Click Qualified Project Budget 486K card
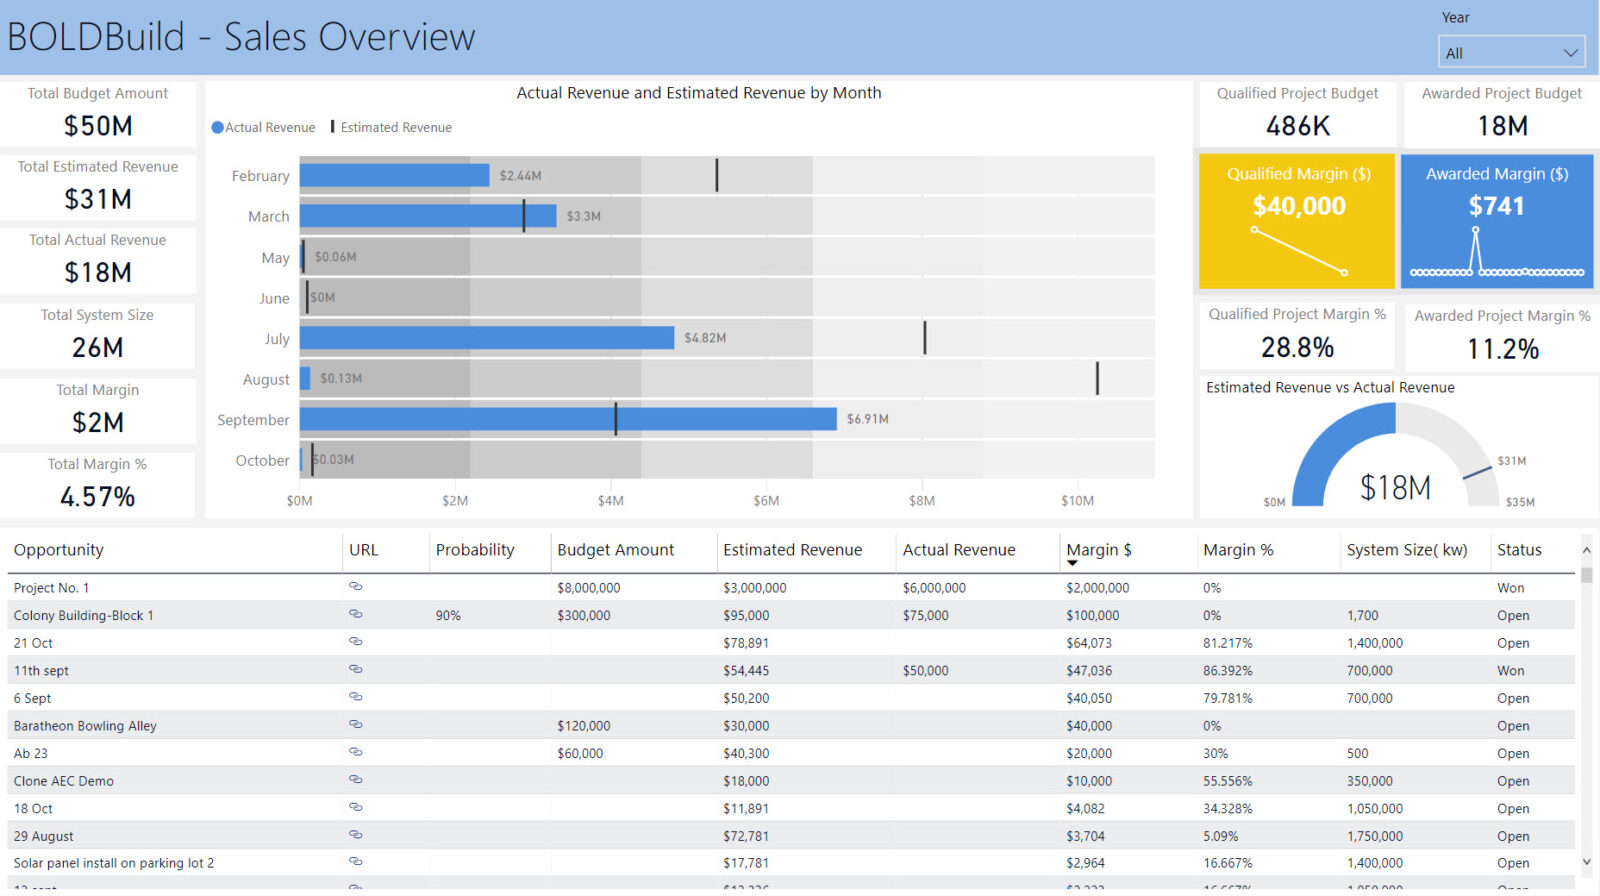 (x=1297, y=113)
